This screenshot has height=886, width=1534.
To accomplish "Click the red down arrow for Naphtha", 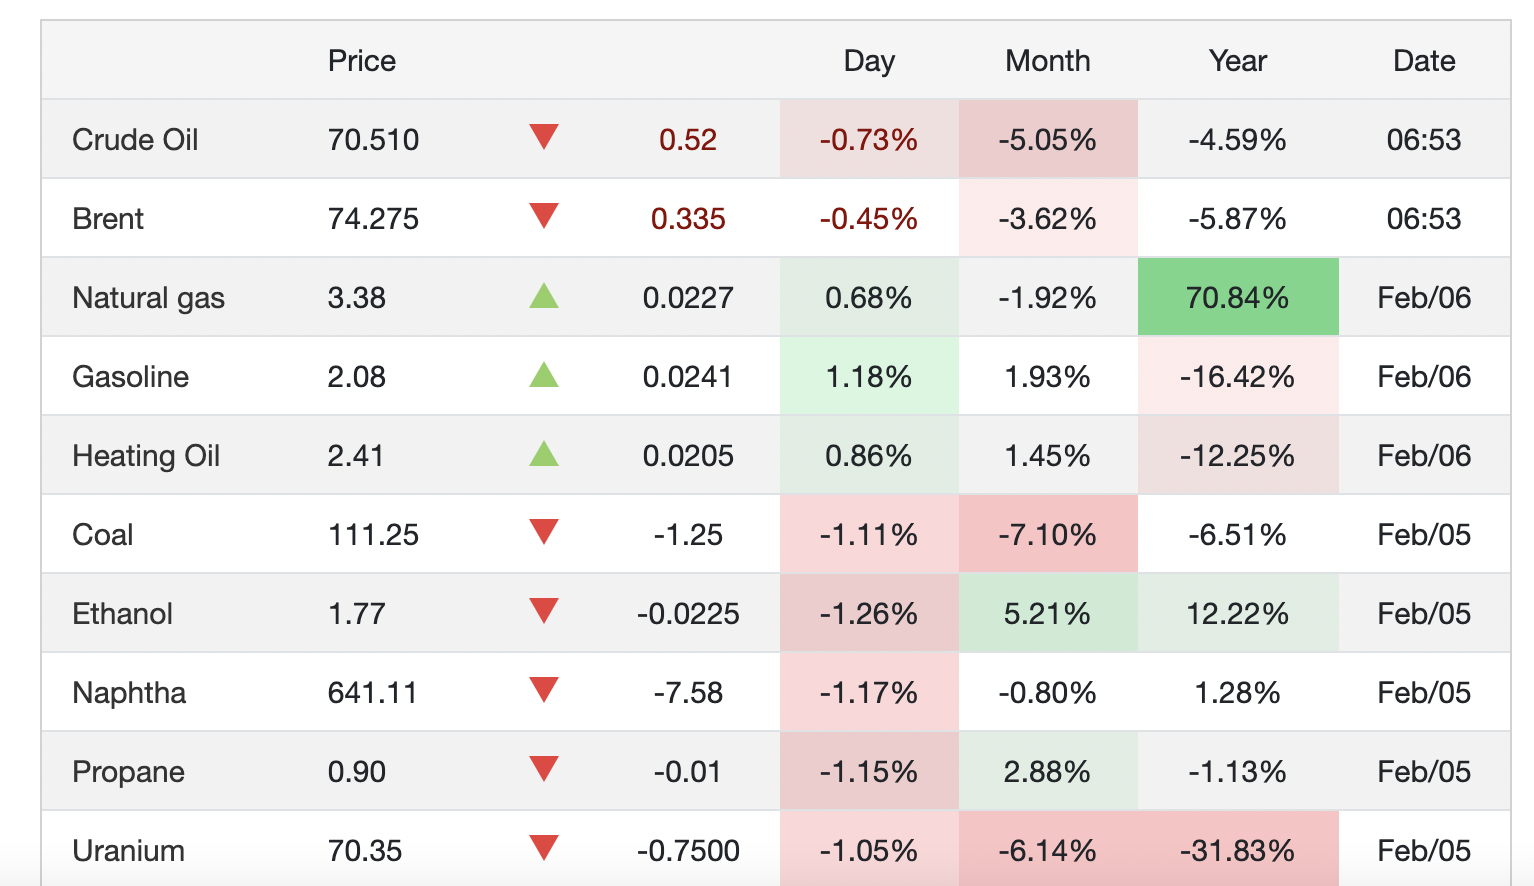I will coord(544,689).
